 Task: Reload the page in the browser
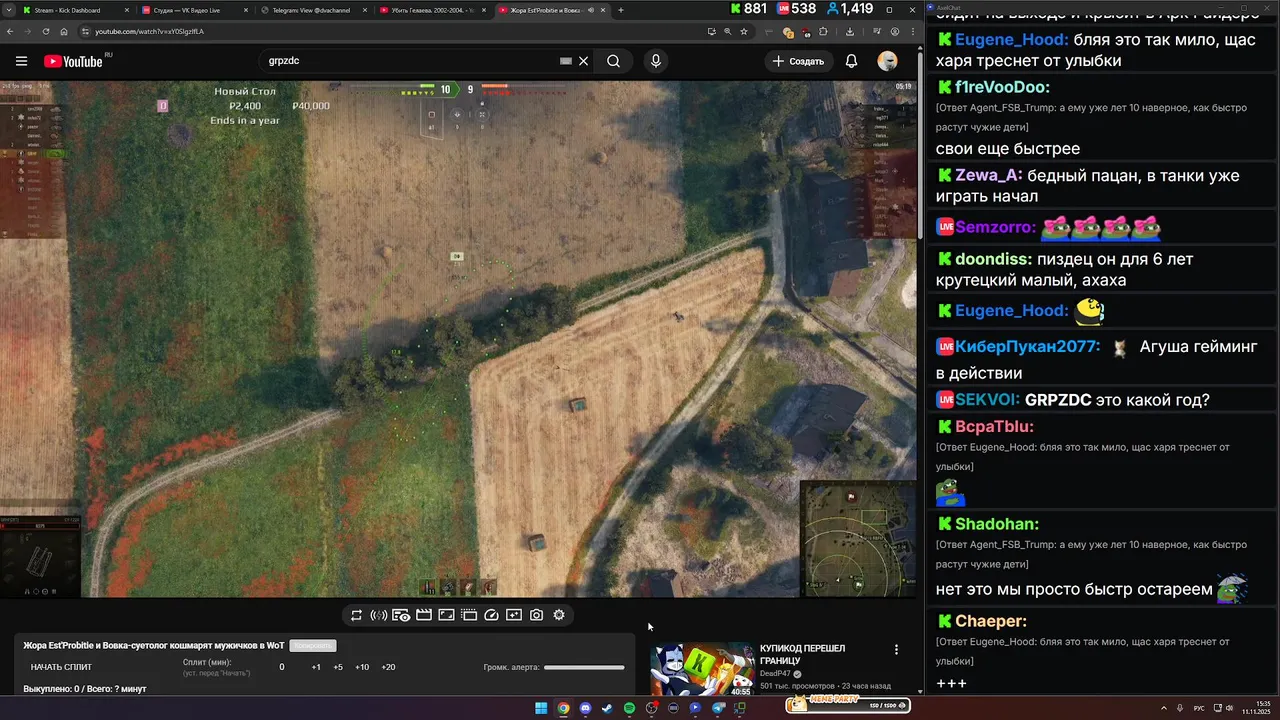click(45, 31)
